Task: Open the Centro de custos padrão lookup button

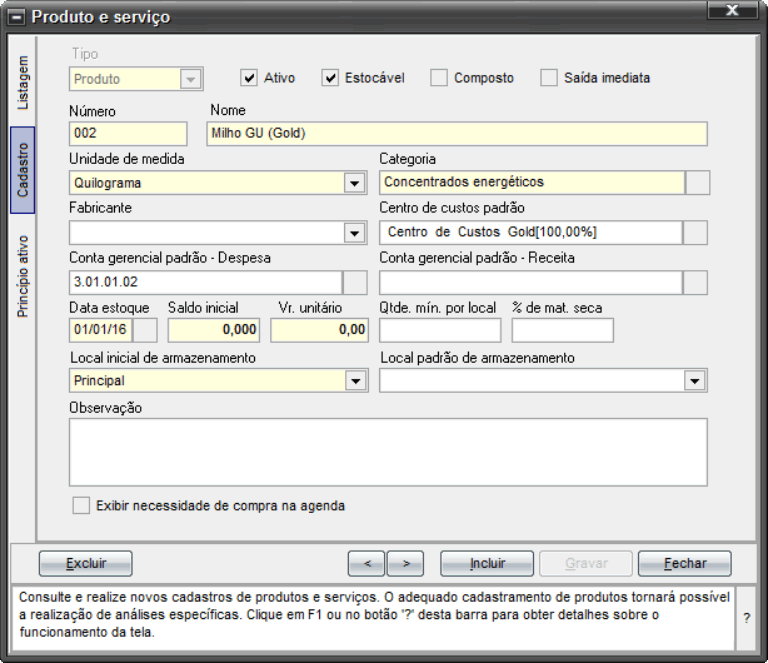Action: [x=695, y=233]
